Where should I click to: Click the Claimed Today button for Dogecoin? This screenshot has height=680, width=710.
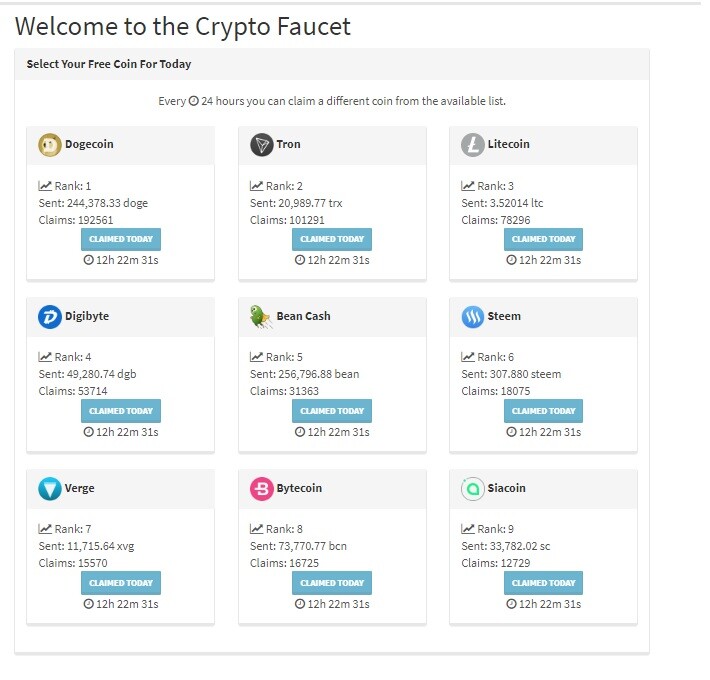pyautogui.click(x=121, y=239)
